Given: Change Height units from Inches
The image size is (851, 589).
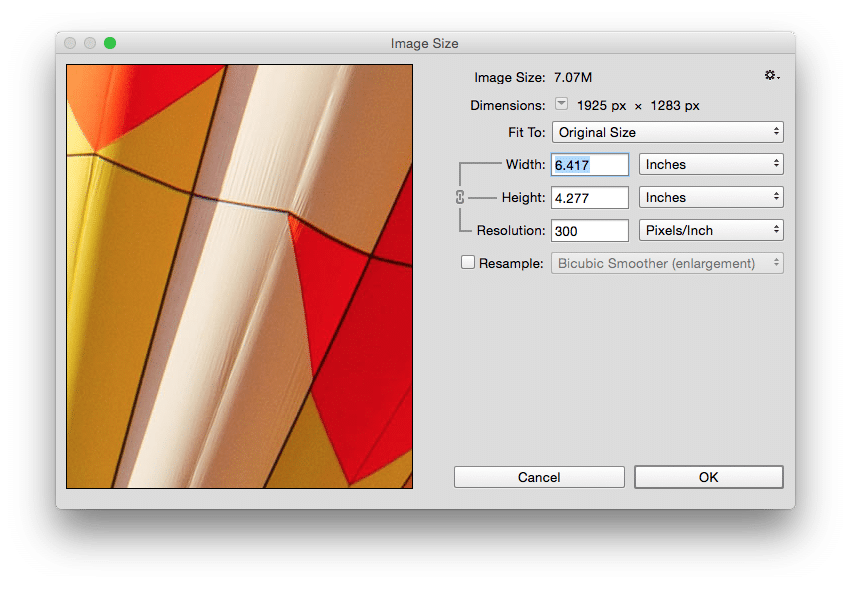Looking at the screenshot, I should [x=711, y=197].
